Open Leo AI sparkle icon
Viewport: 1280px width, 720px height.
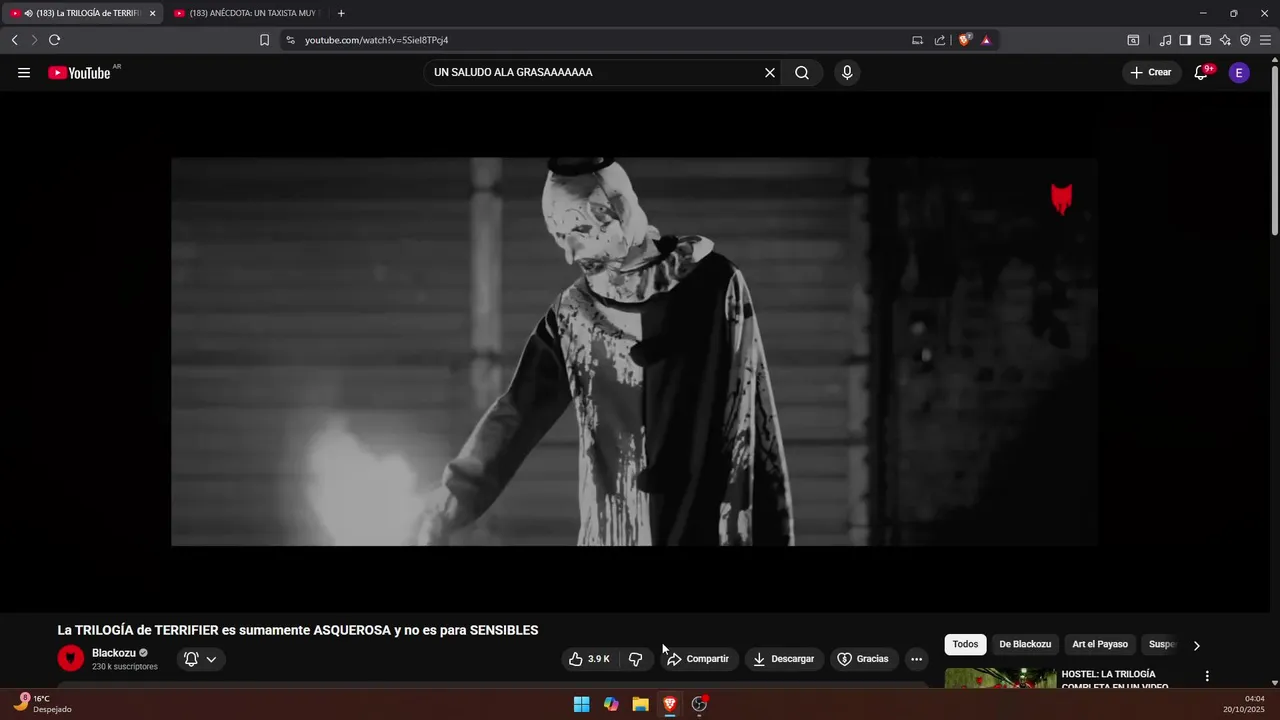(x=1225, y=40)
